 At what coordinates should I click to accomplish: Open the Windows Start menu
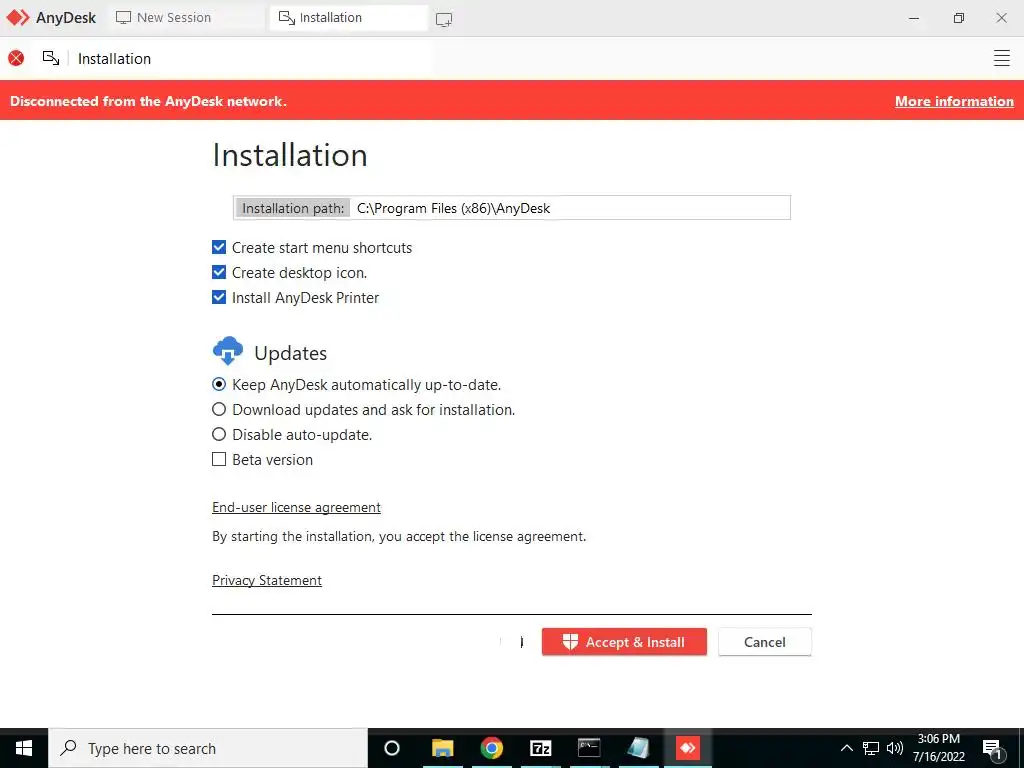pyautogui.click(x=24, y=748)
